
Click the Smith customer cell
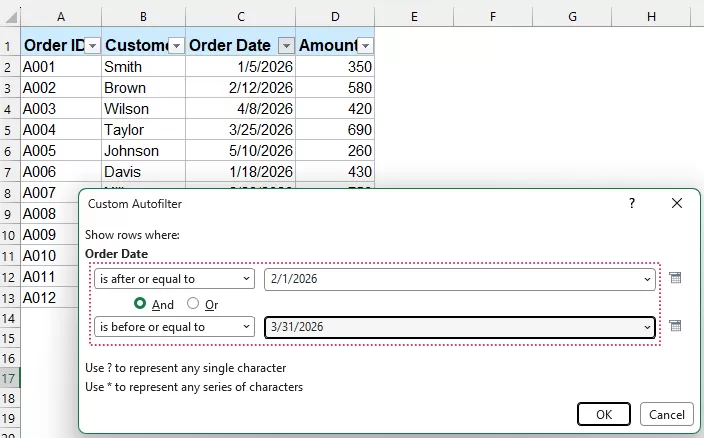tap(143, 67)
